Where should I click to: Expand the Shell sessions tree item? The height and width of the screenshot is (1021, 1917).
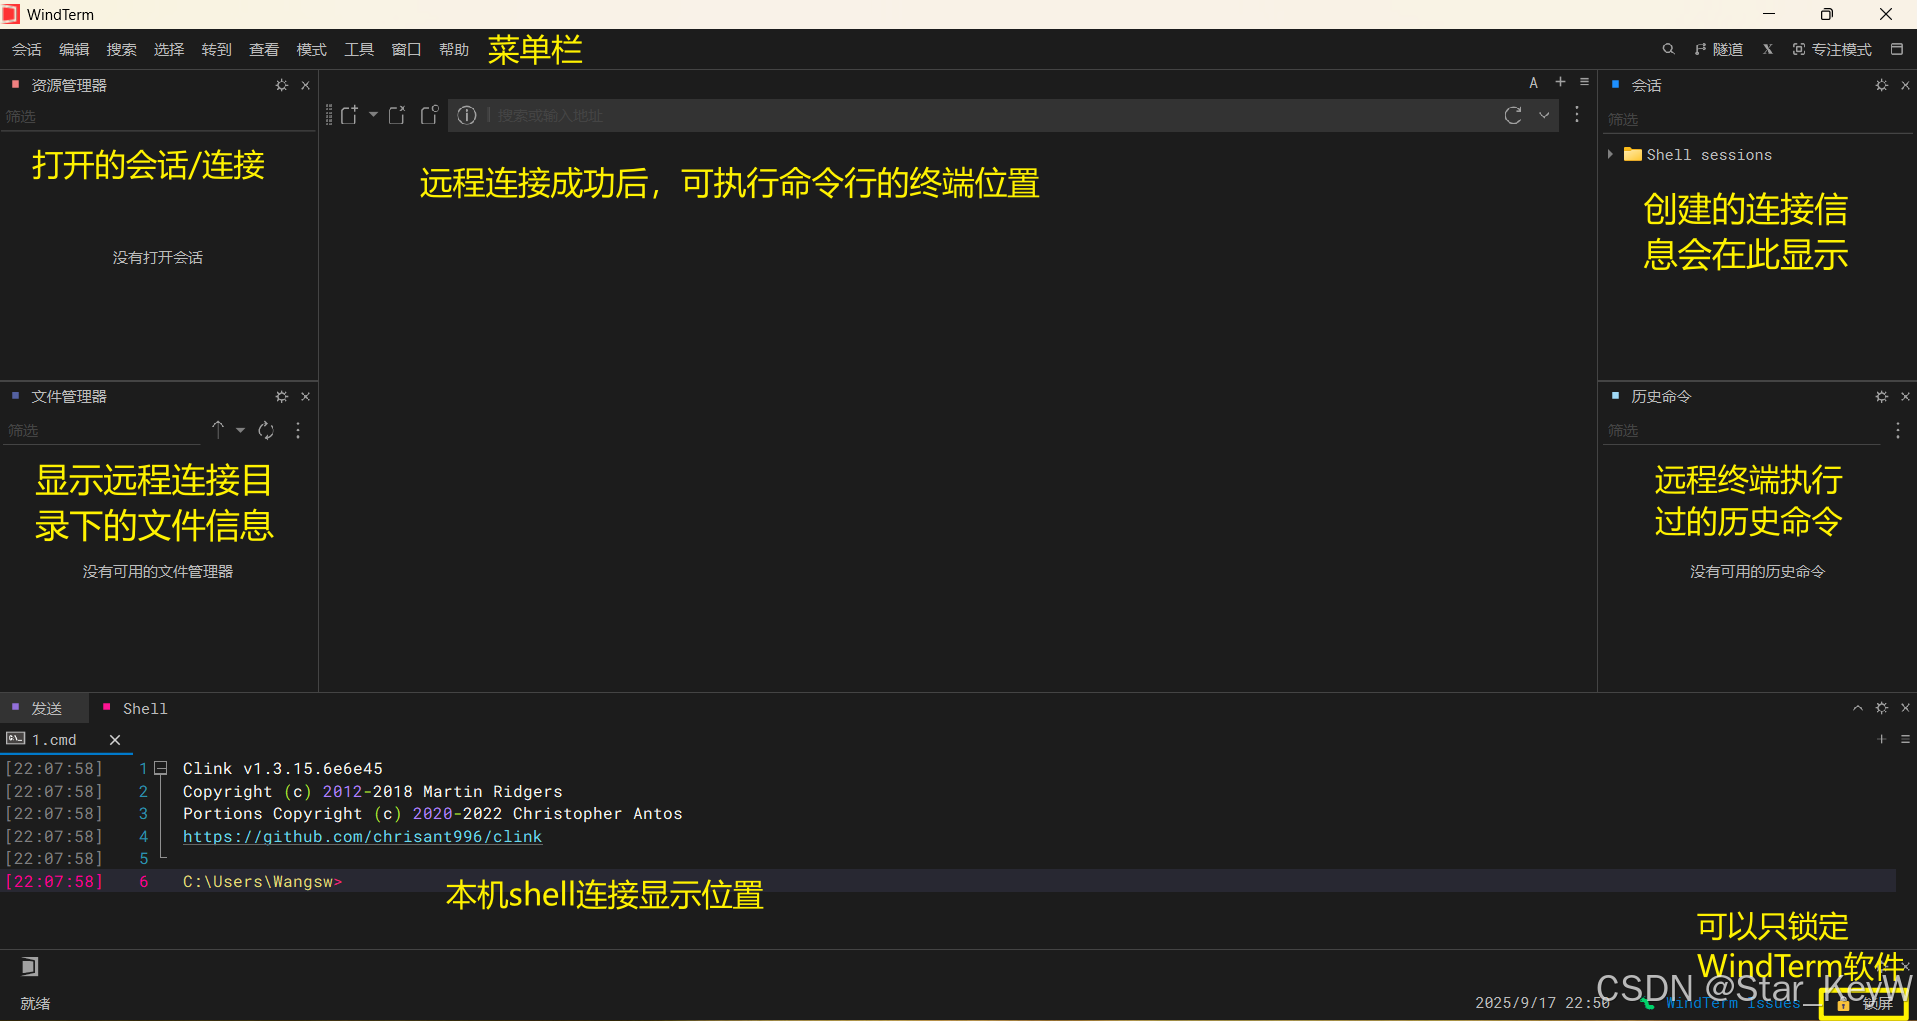(1611, 155)
